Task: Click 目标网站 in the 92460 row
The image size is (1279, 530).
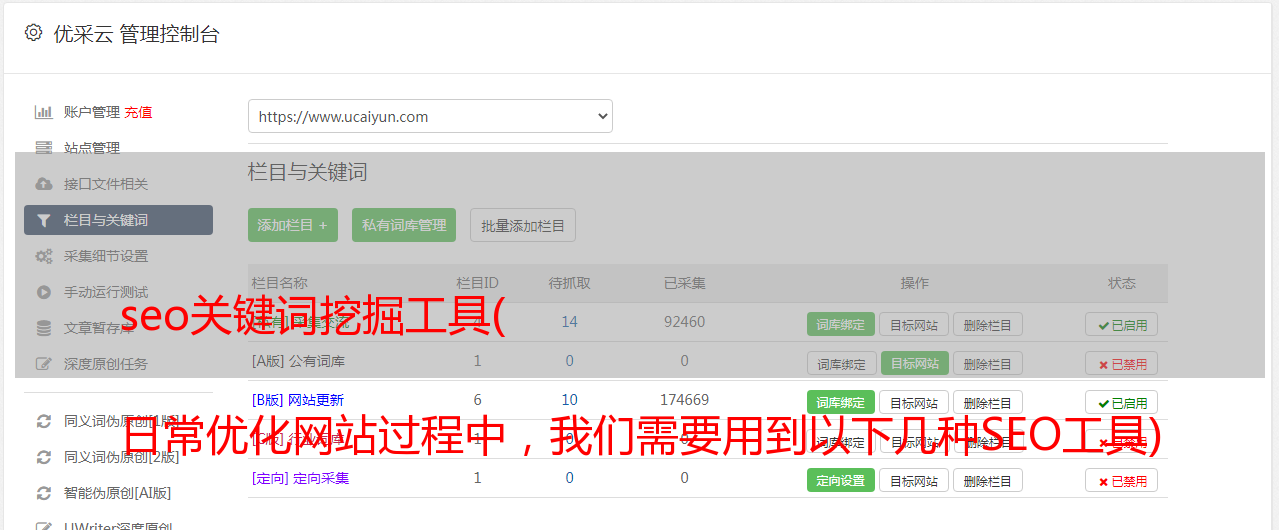Action: pyautogui.click(x=914, y=324)
